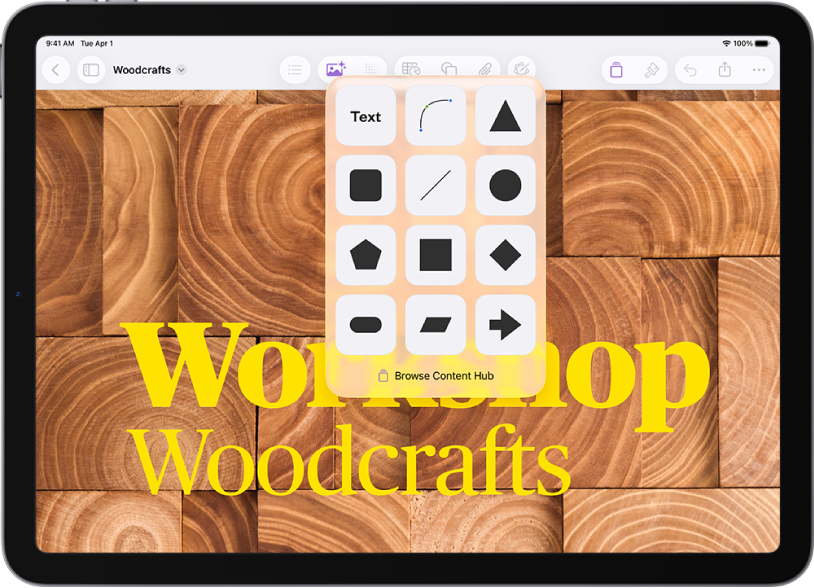
Task: Open the Share menu
Action: point(725,70)
